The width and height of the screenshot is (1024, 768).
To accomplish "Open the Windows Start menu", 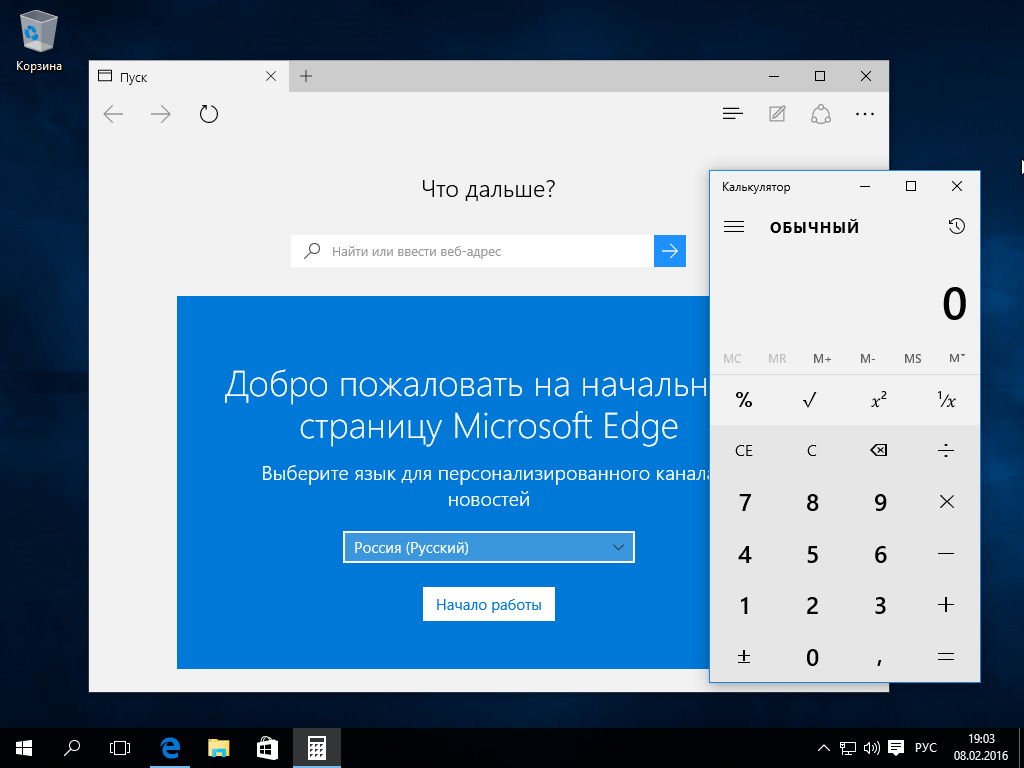I will click(x=24, y=747).
